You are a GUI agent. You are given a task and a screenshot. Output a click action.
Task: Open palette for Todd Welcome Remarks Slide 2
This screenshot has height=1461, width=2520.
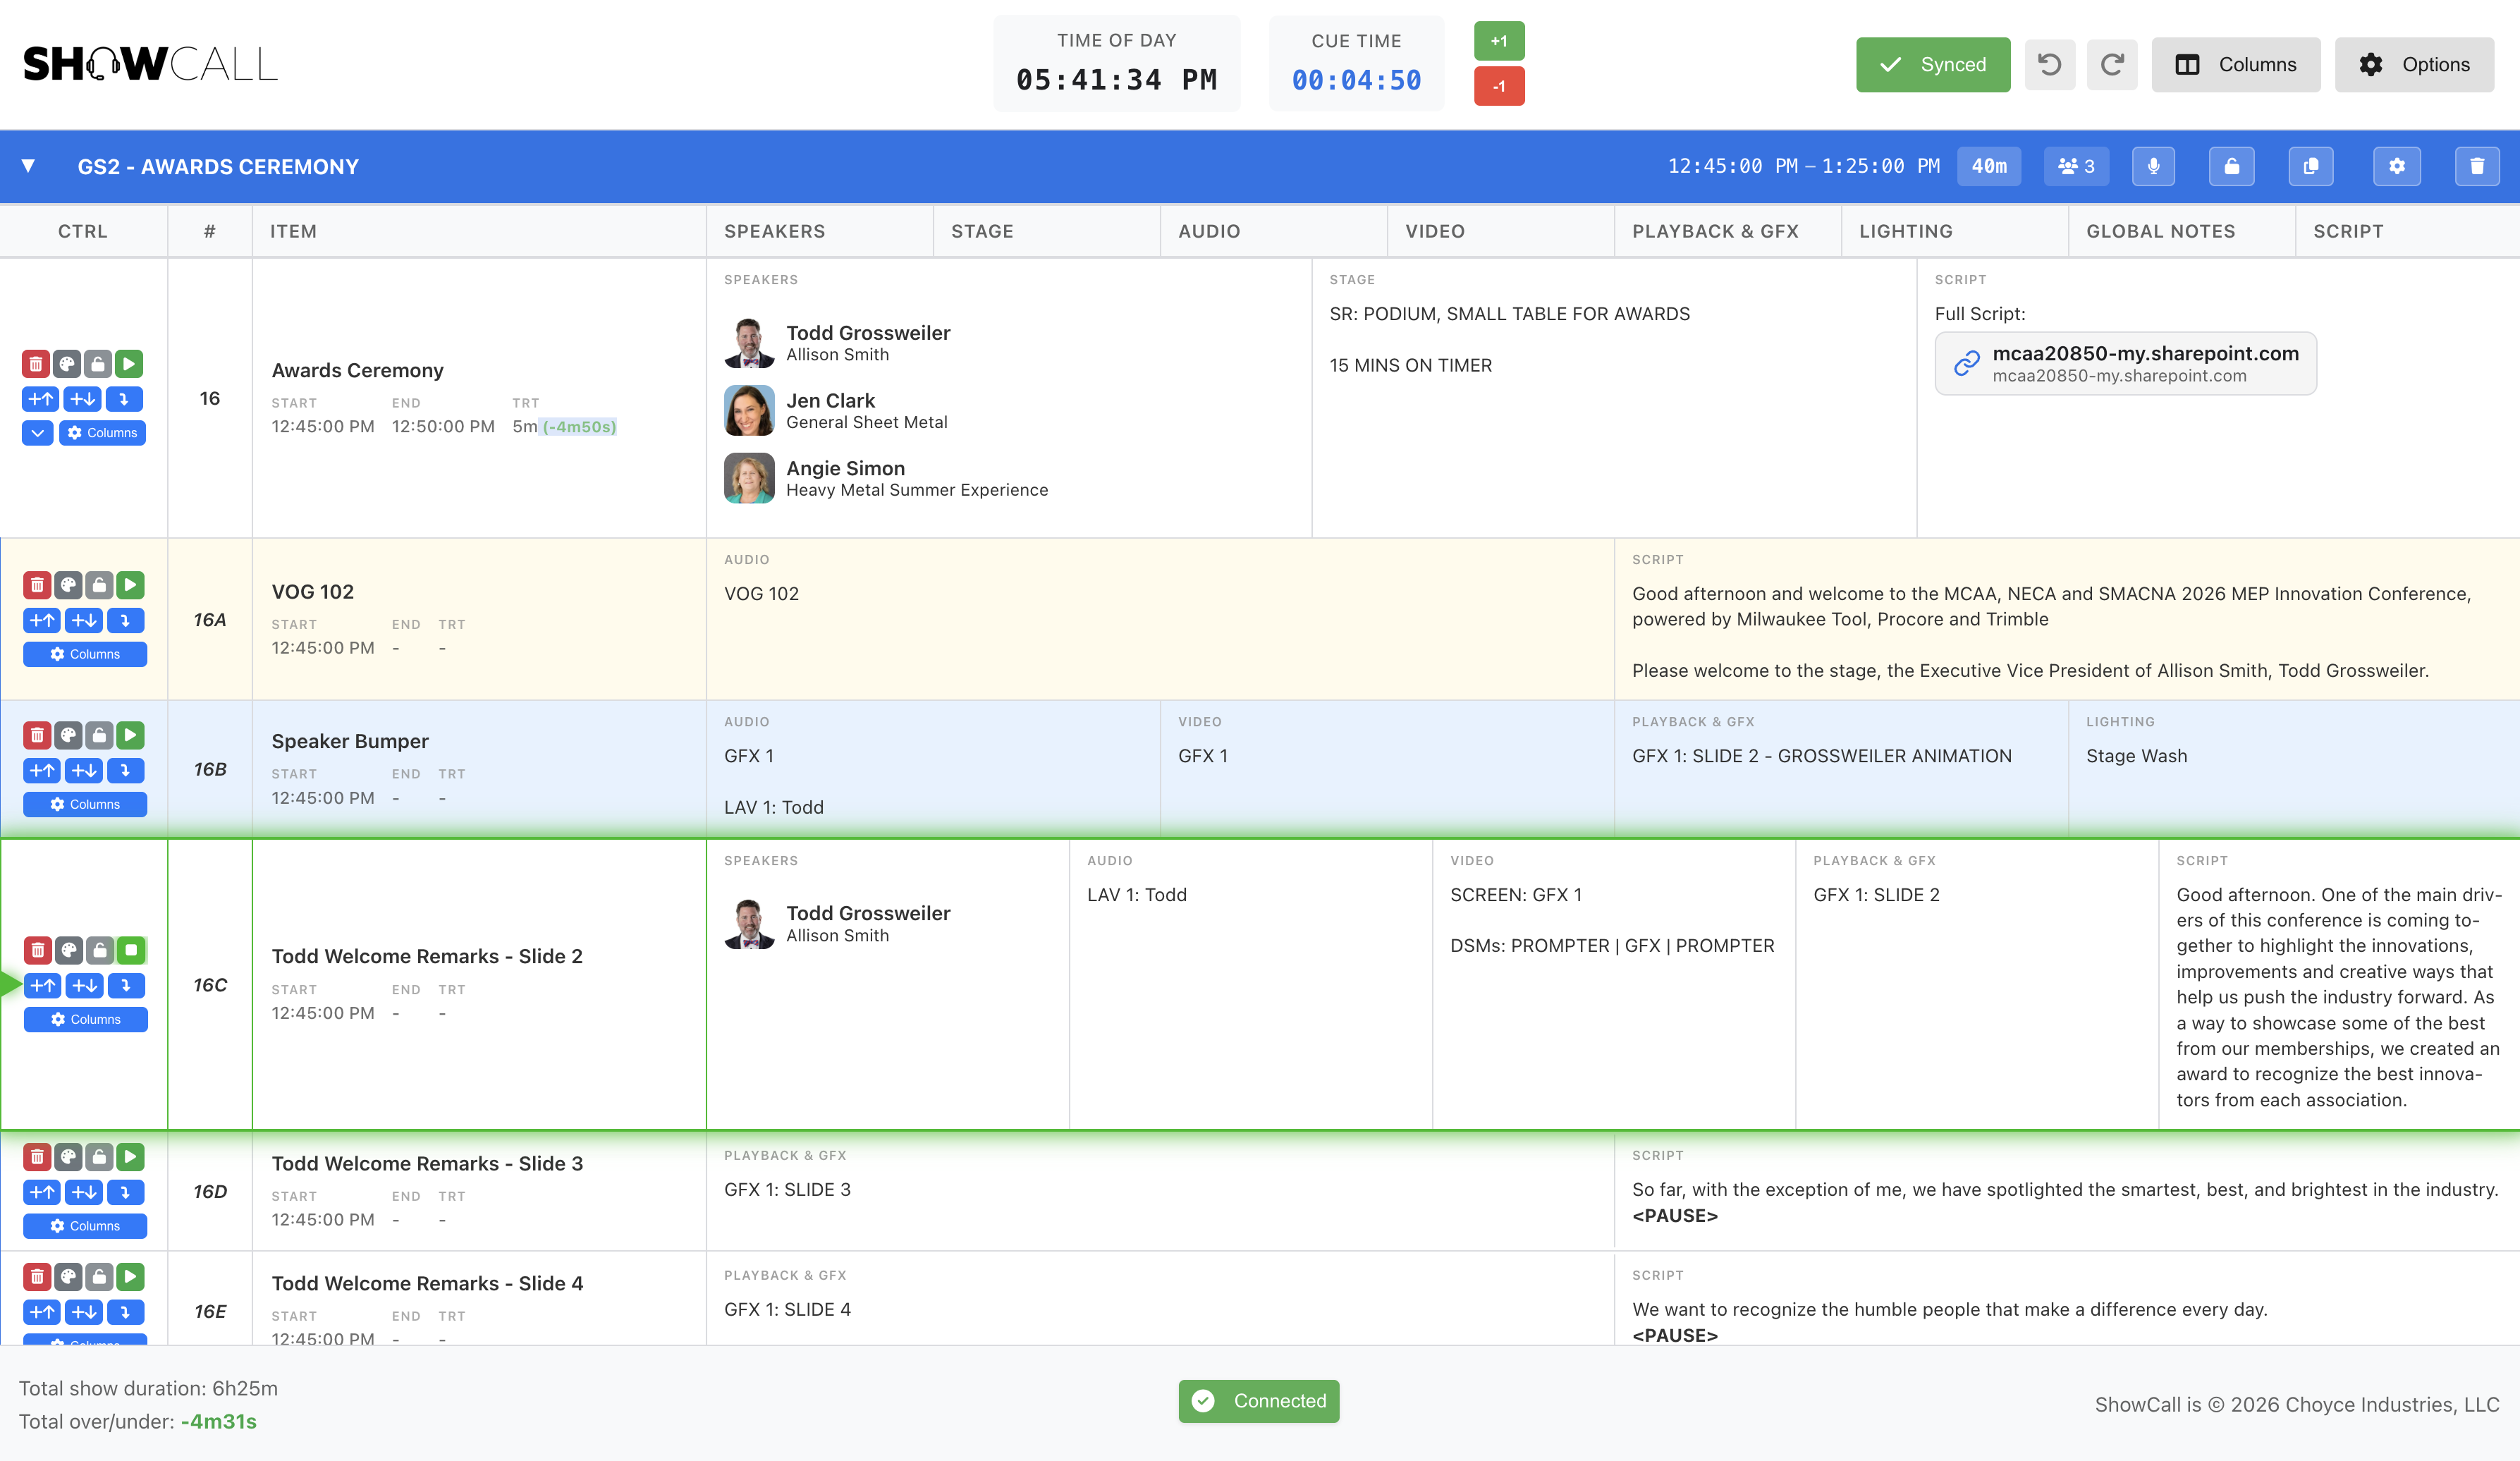pos(69,950)
